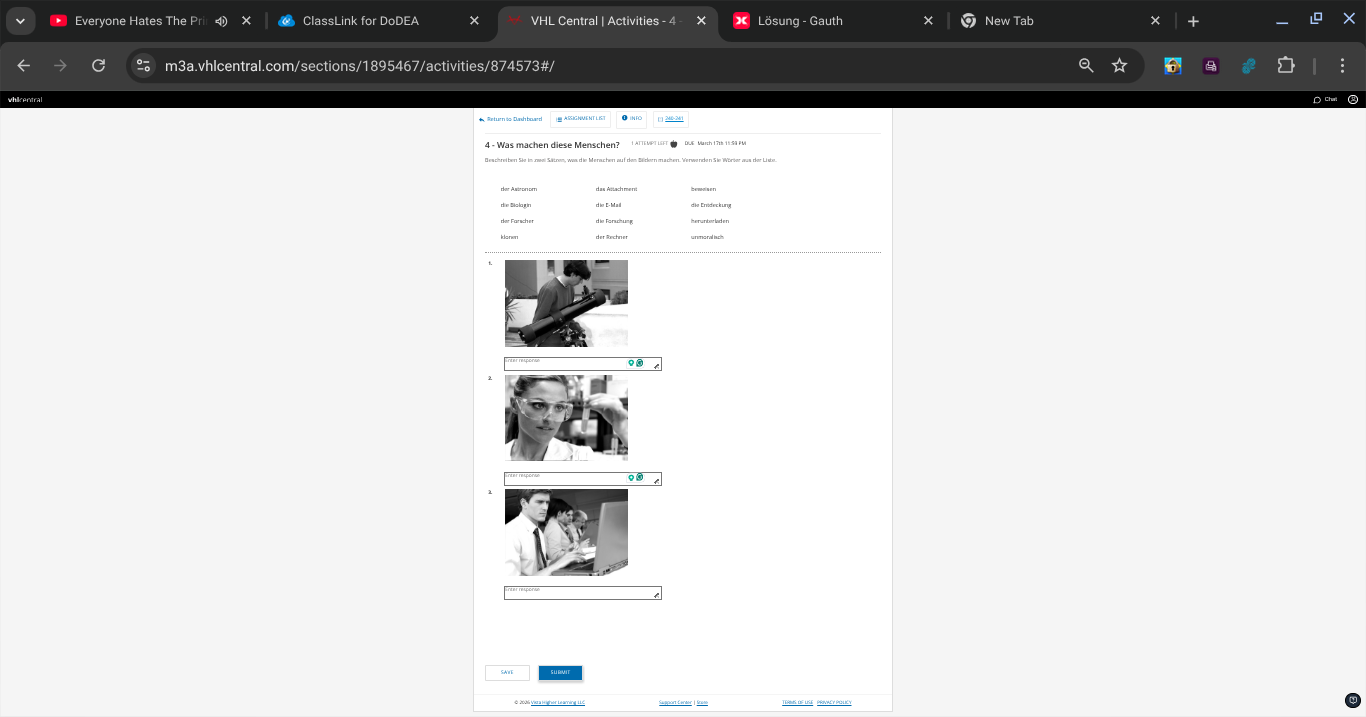Click the green circular icon in response 2
The image size is (1366, 717).
click(640, 477)
